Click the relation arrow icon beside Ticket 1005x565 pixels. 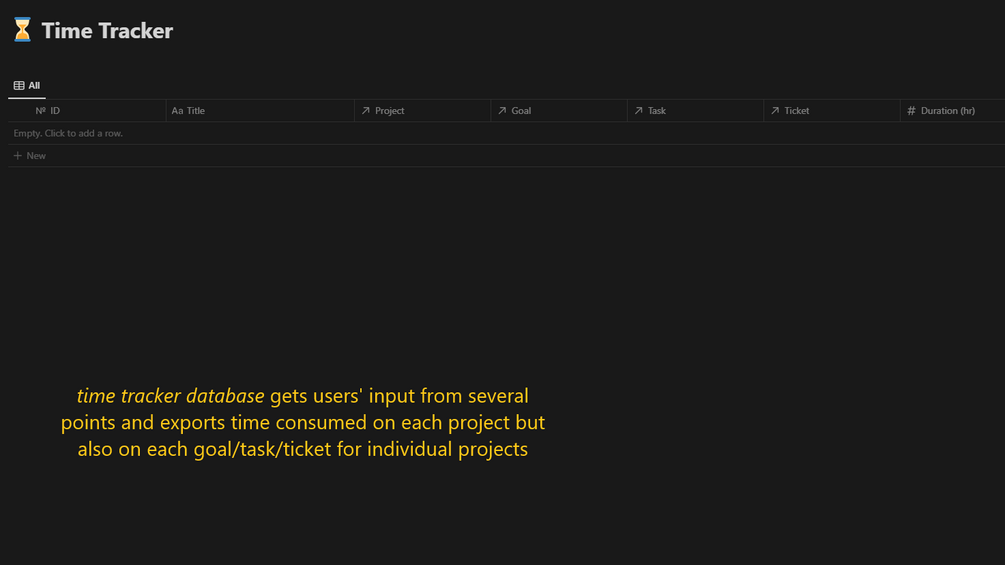tap(774, 111)
